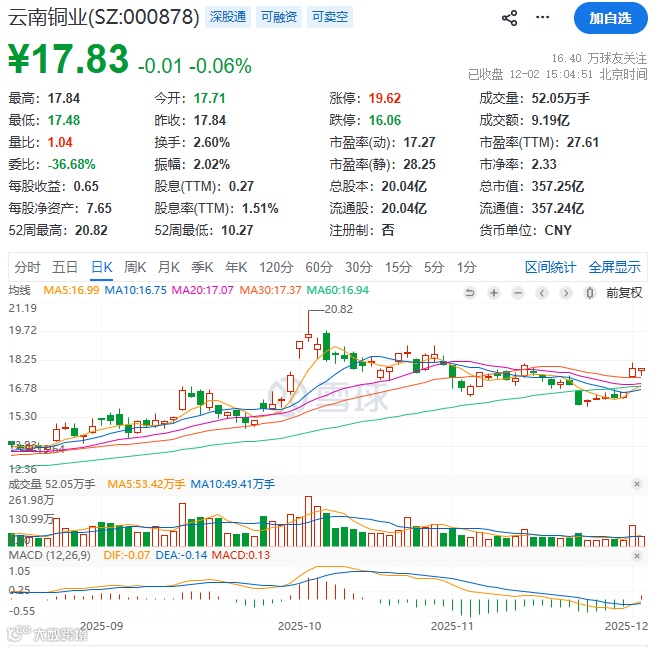
Task: Select the 日K tab
Action: pos(102,267)
